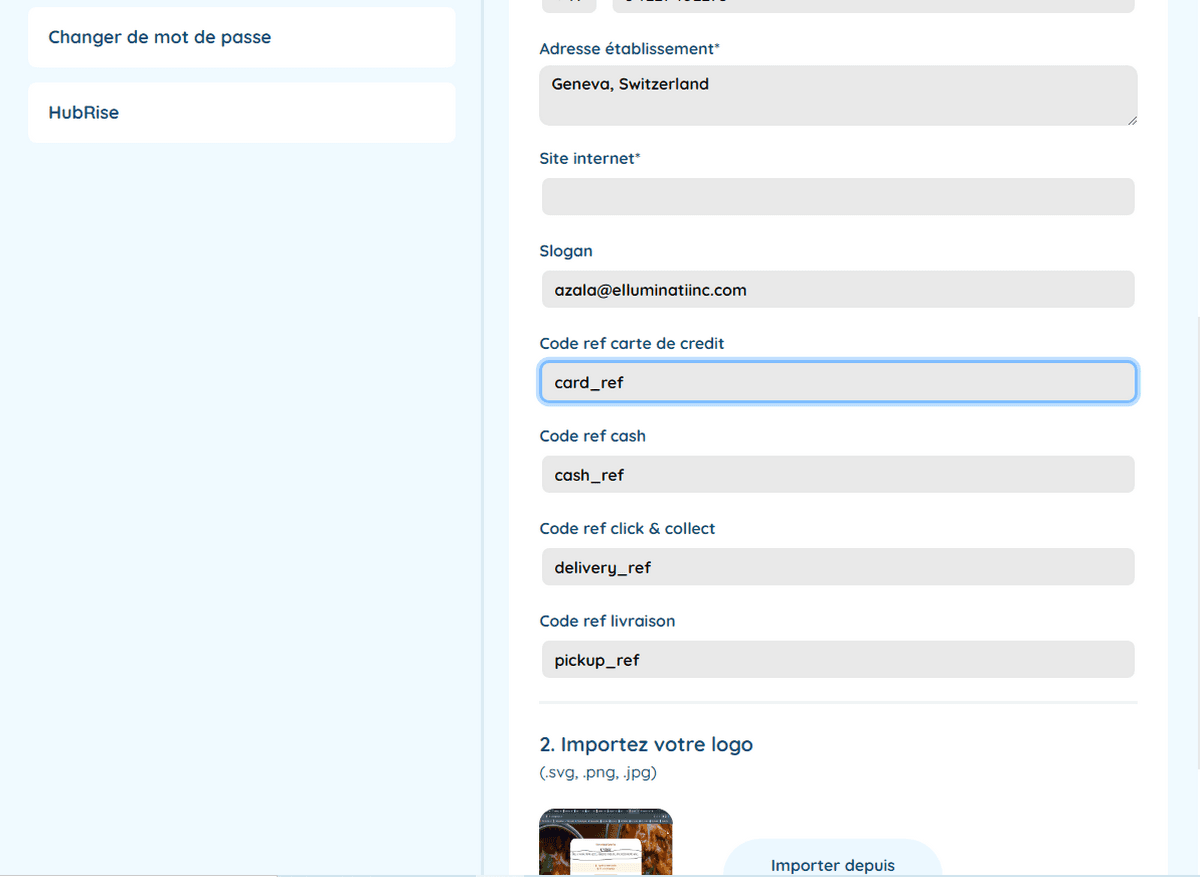This screenshot has height=877, width=1200.
Task: Click the '2. Importez votre logo' heading
Action: [645, 744]
